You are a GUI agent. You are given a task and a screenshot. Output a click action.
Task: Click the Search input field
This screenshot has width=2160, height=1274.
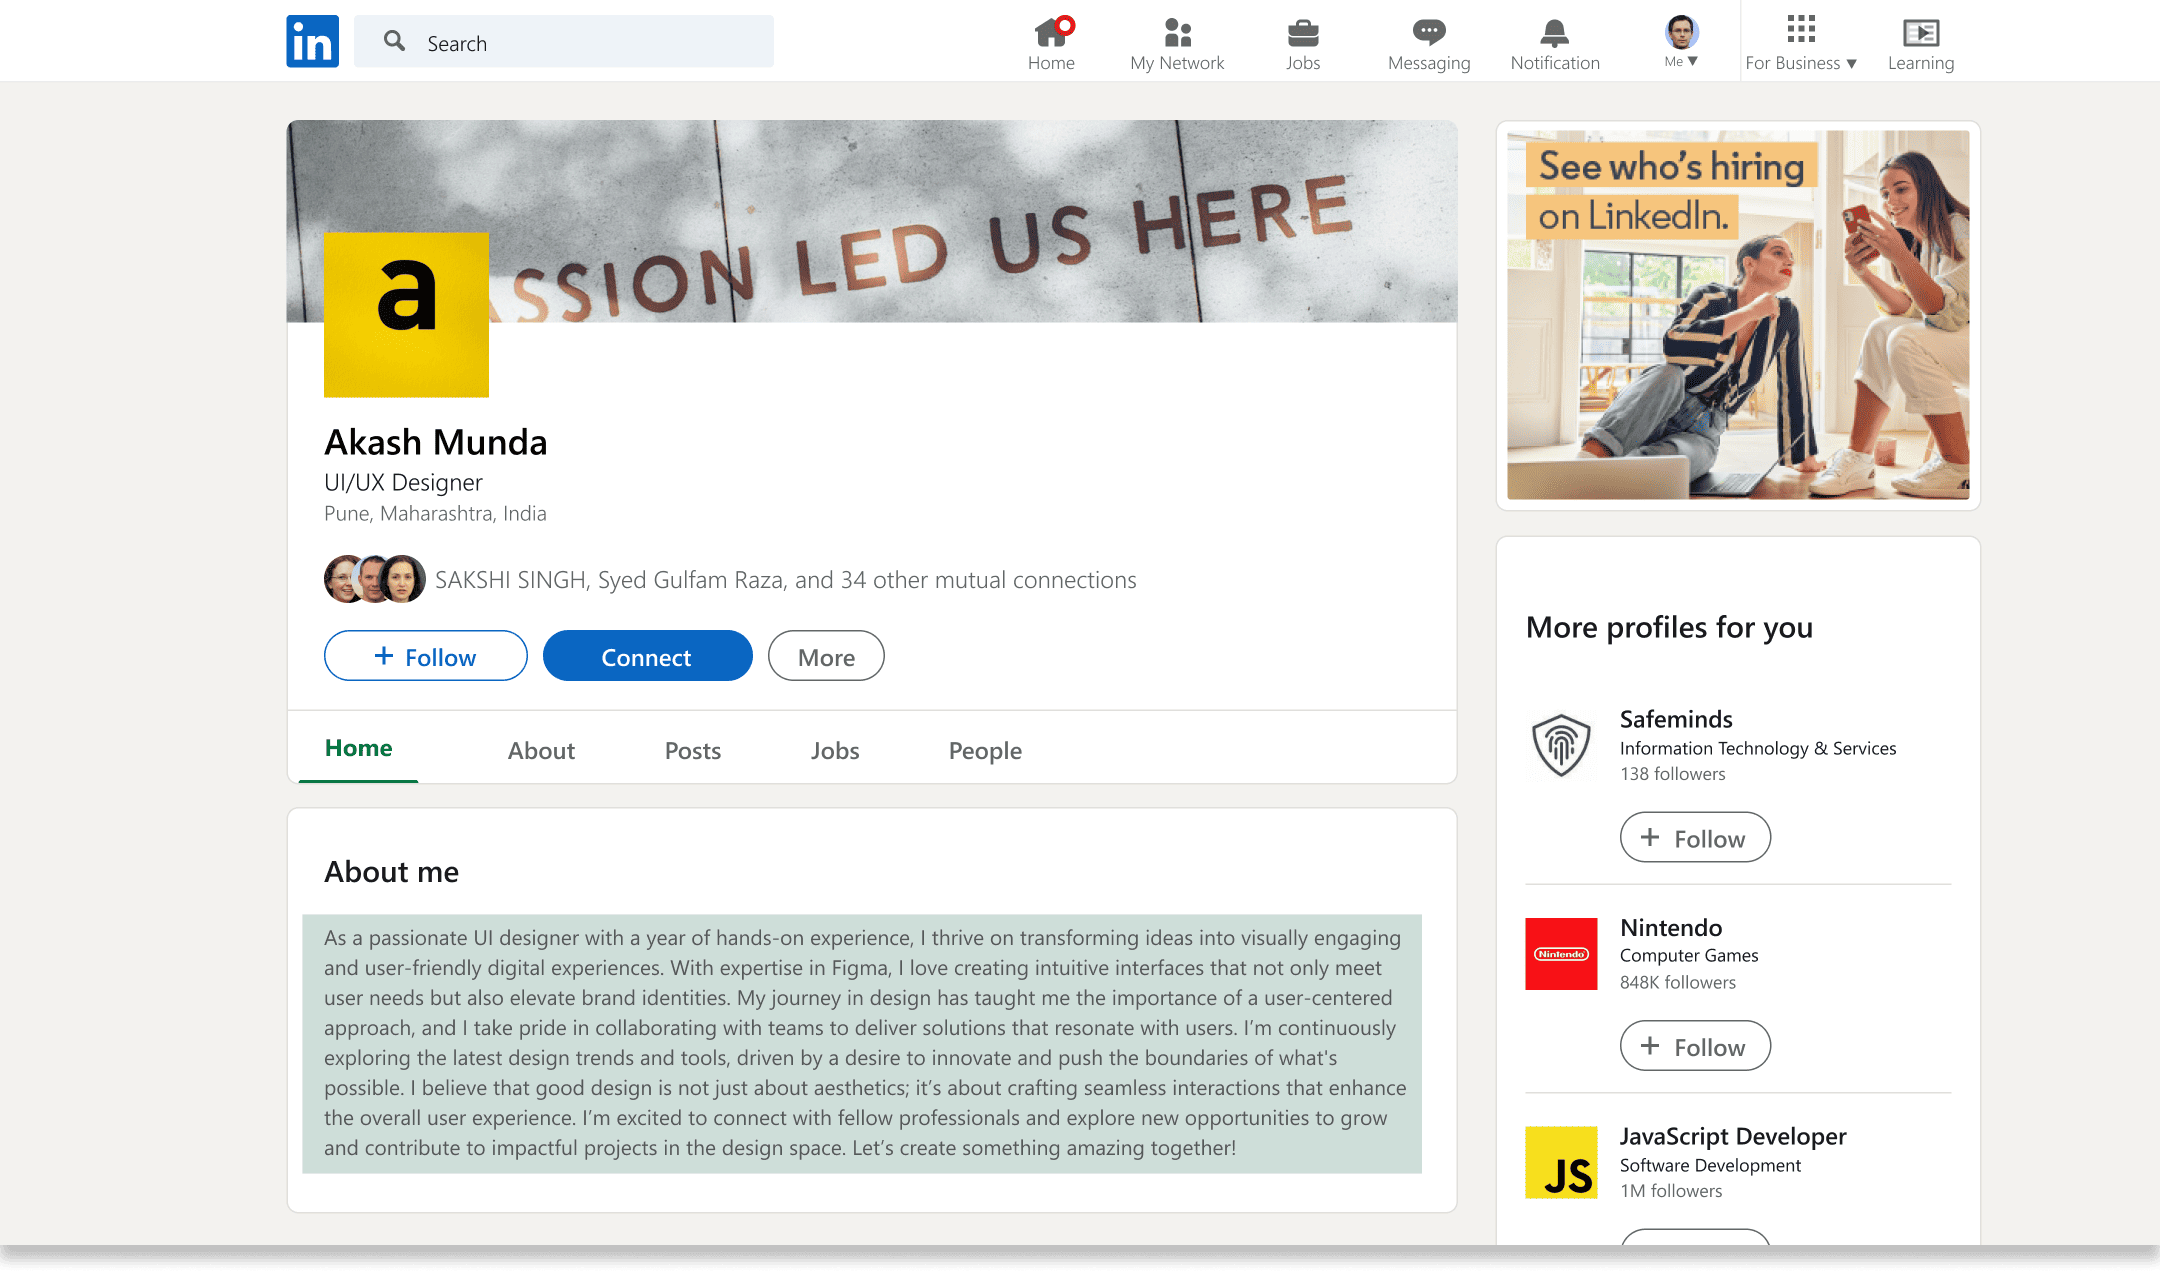(x=564, y=42)
